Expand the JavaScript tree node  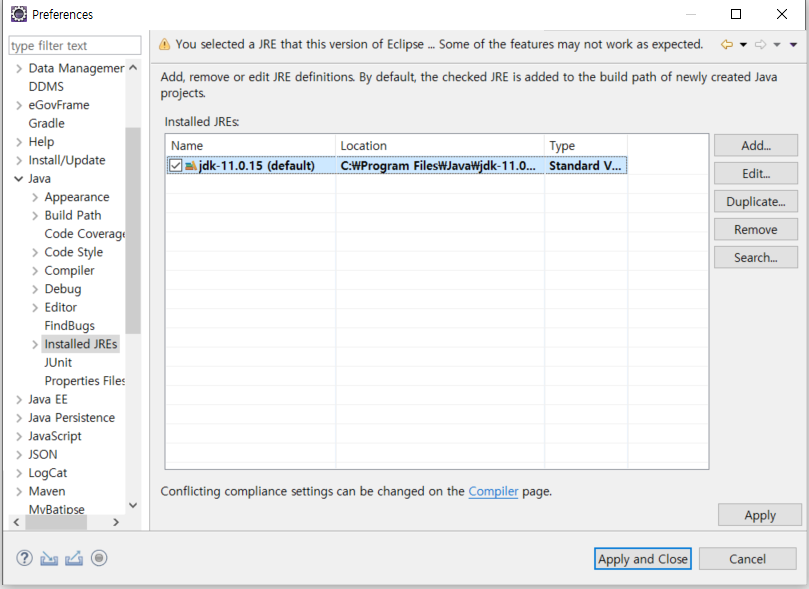19,436
